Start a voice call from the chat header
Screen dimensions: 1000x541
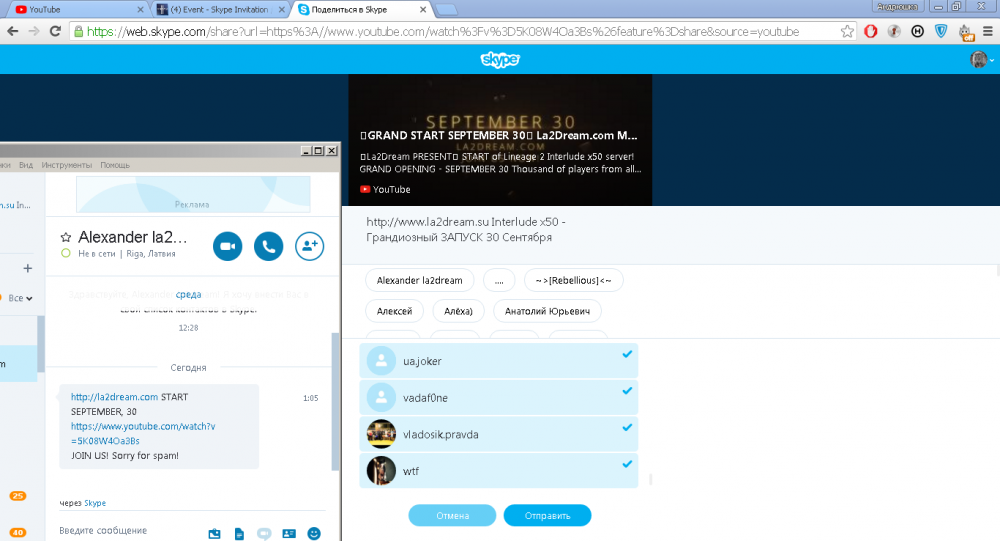(268, 246)
